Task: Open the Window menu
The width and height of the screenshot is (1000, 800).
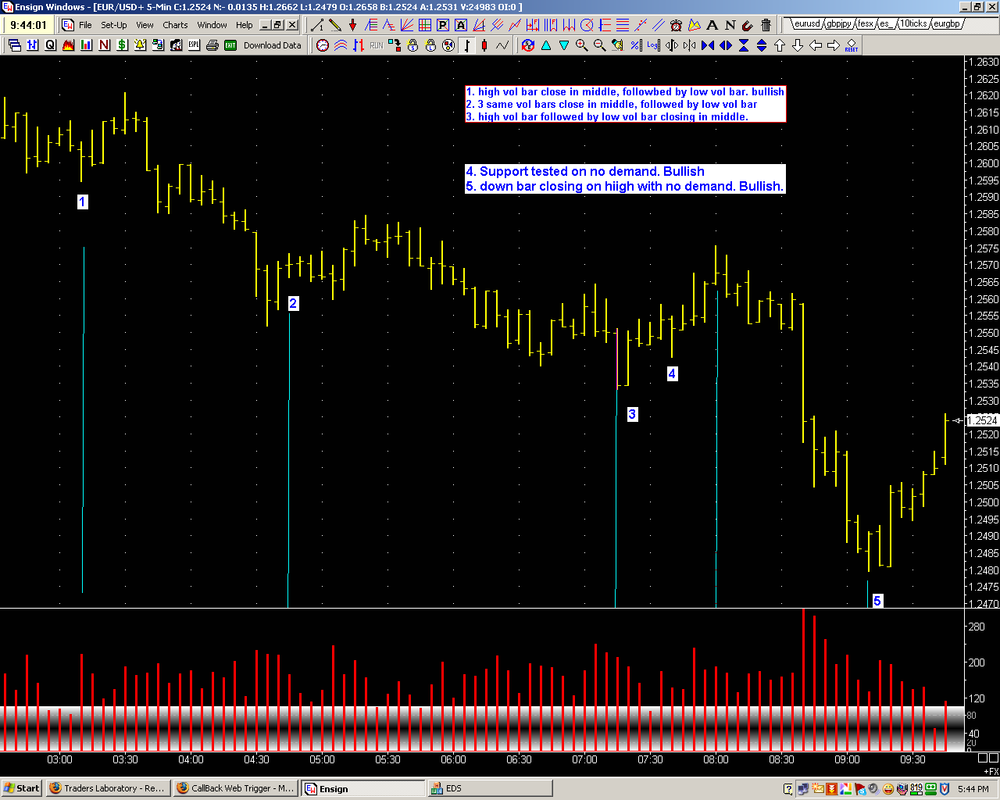Action: click(212, 25)
